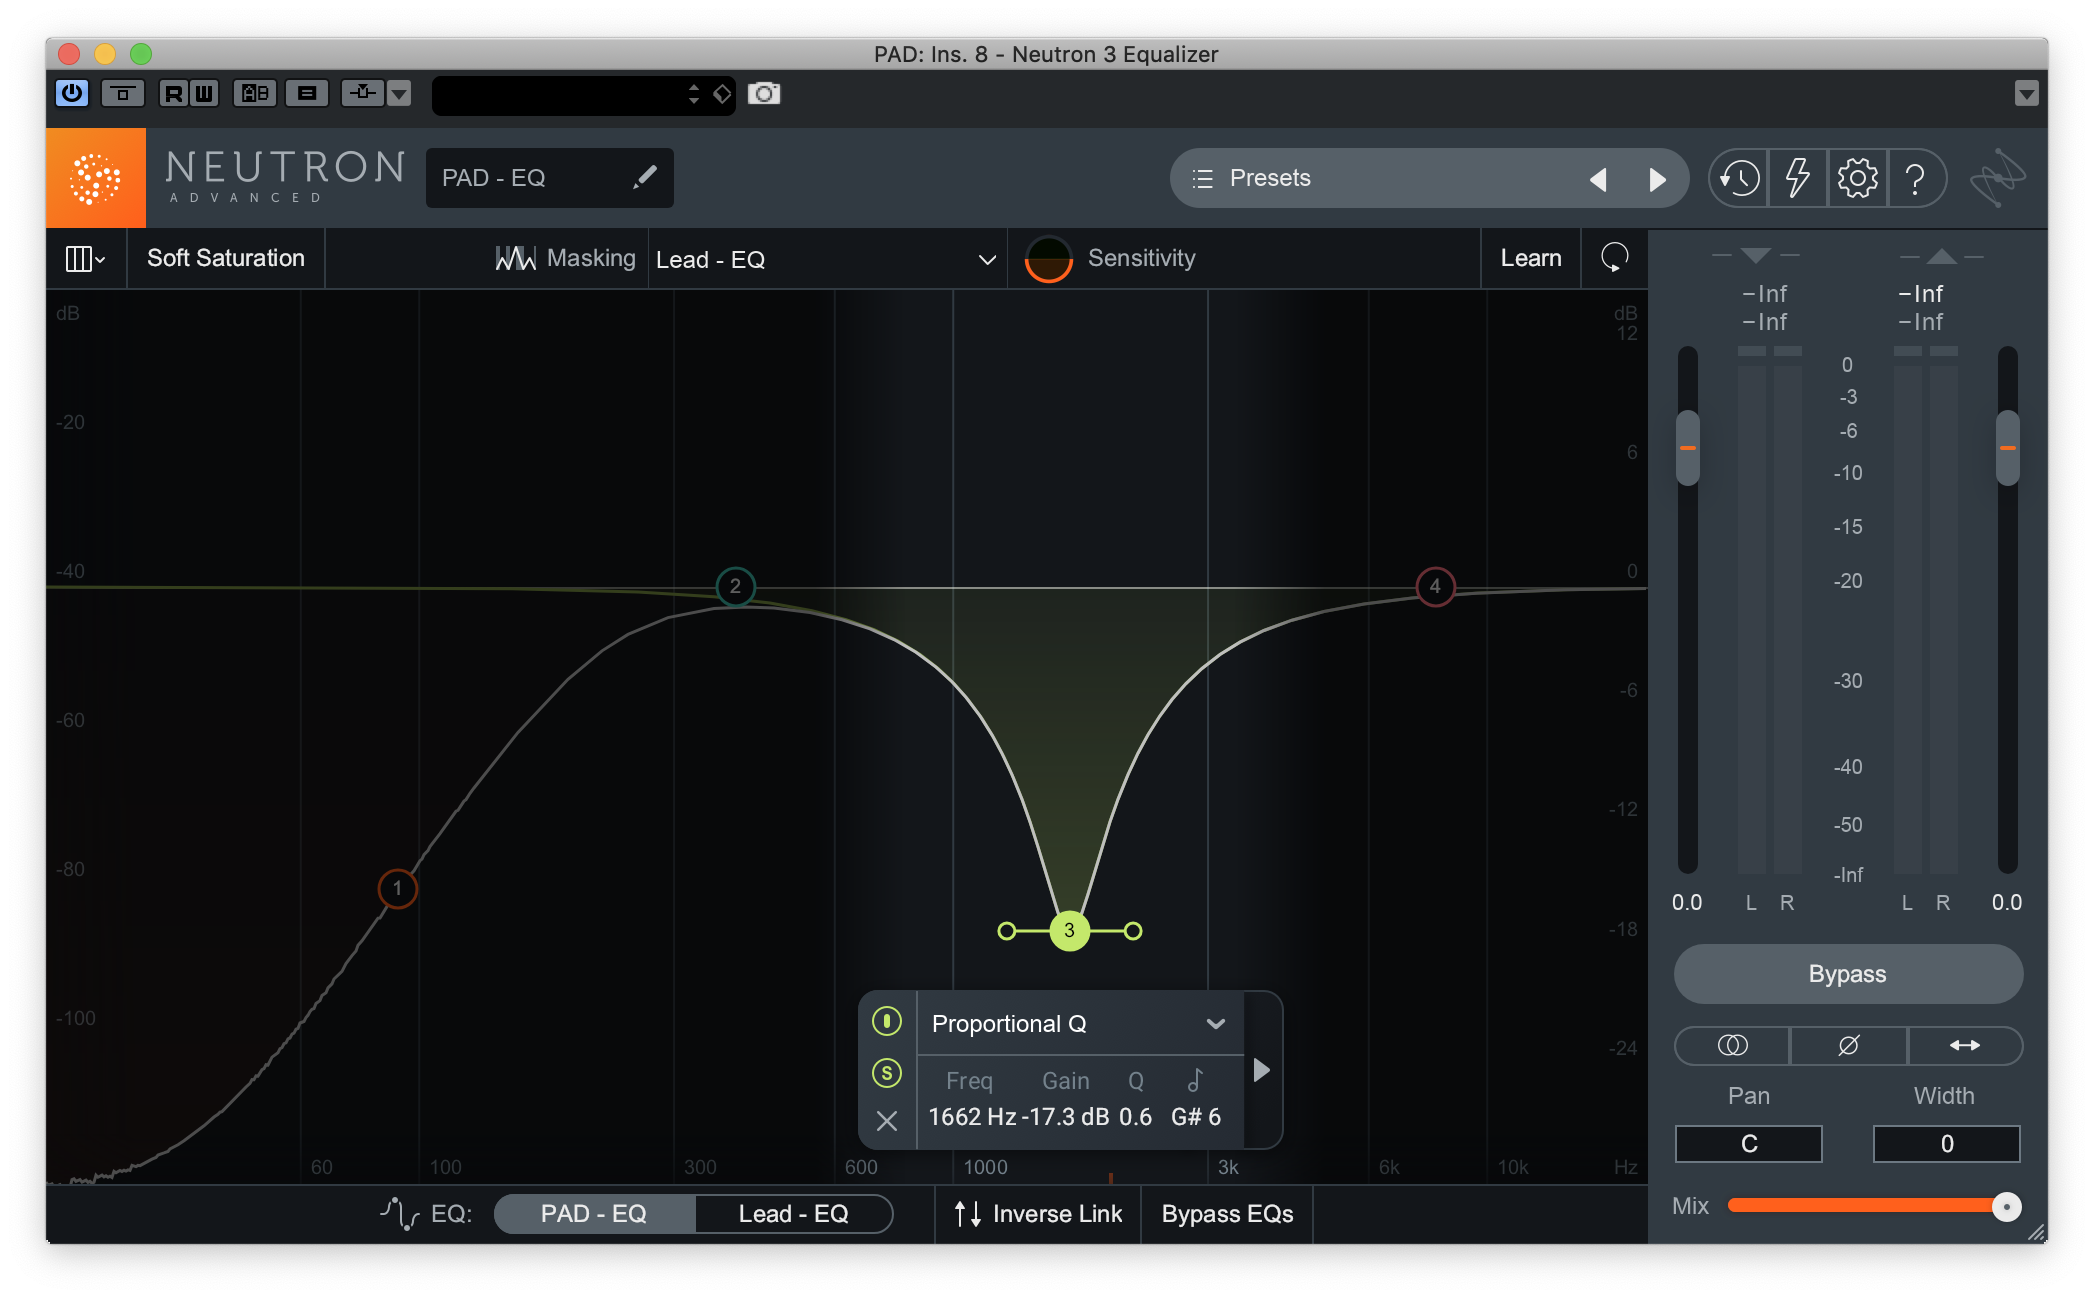Click the Width value field 0
Viewport: 2094px width, 1298px height.
pos(1946,1144)
